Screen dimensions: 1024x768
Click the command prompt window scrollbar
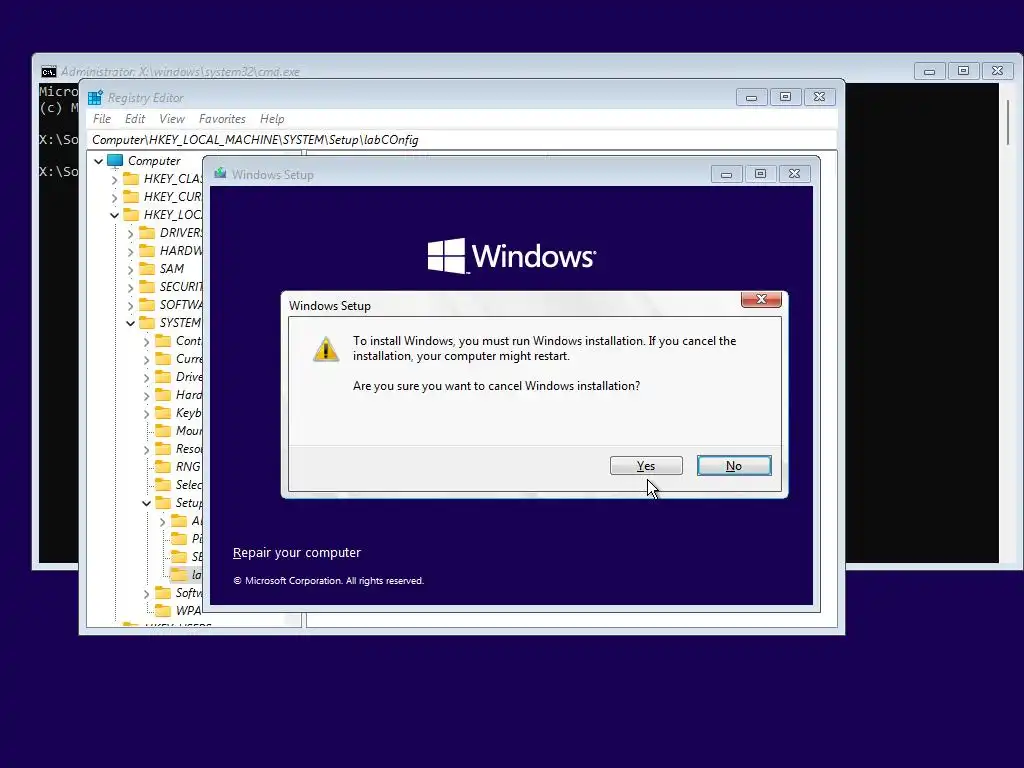pos(1008,123)
